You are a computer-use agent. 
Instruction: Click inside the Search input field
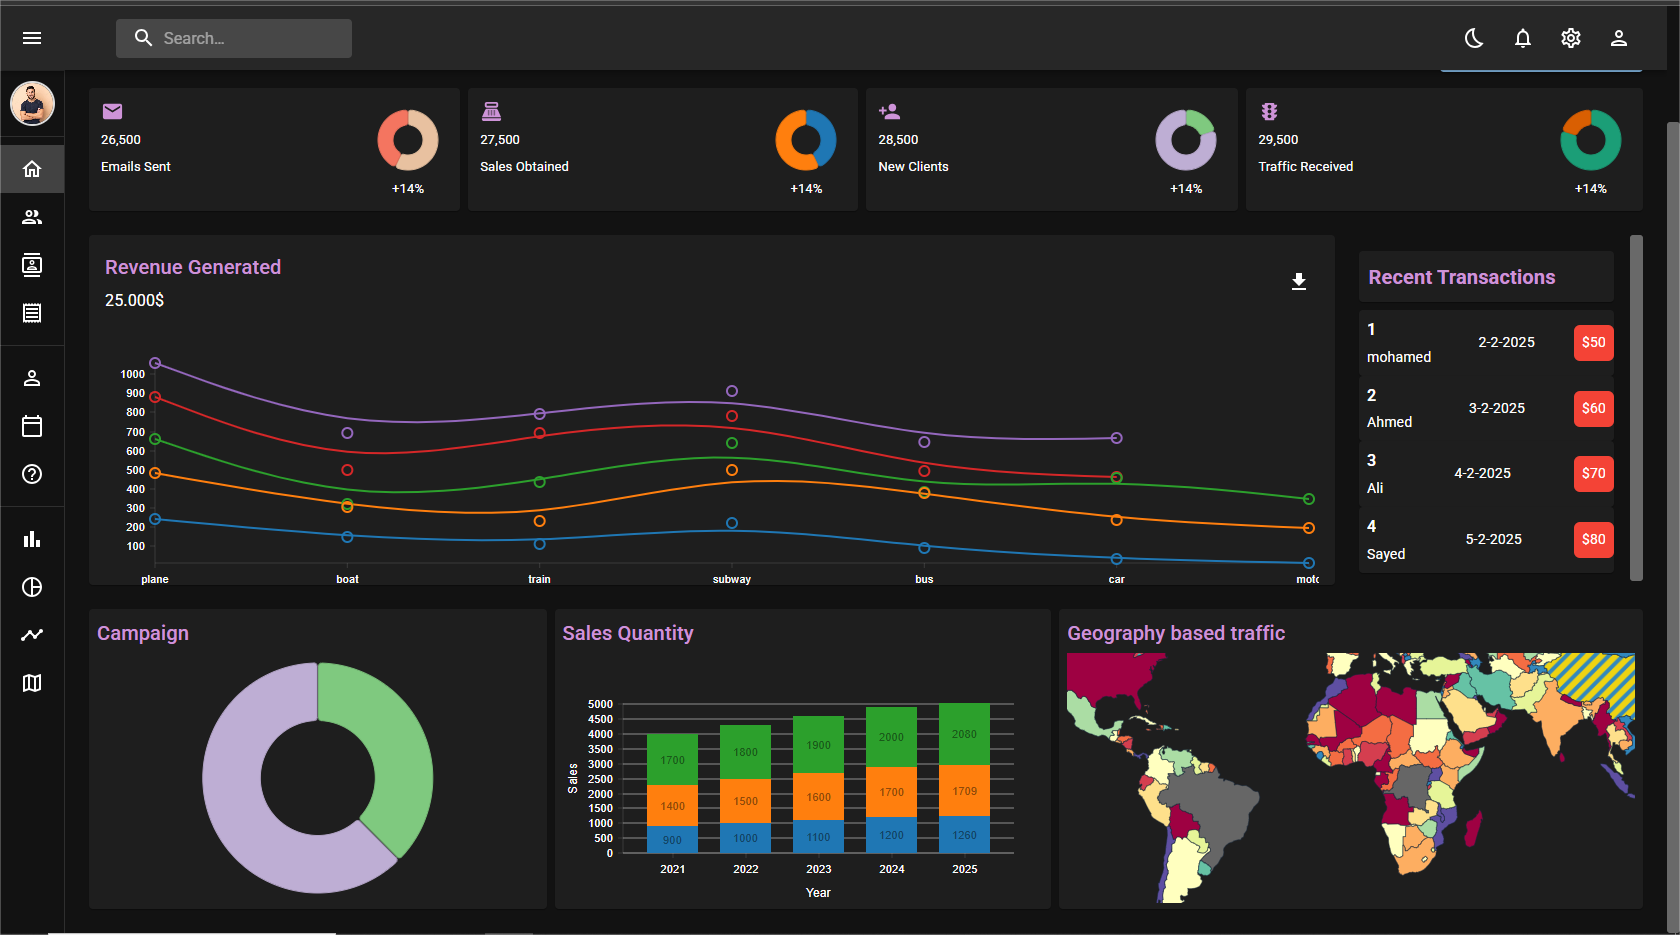coord(250,38)
